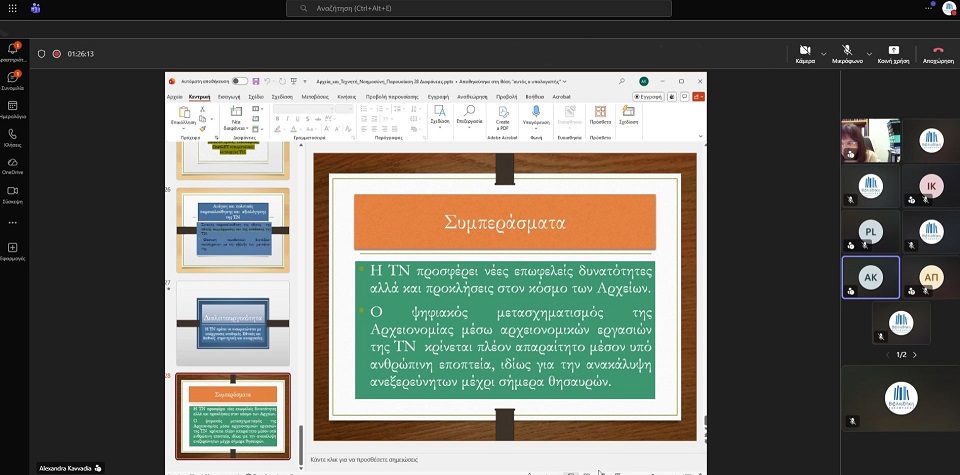This screenshot has height=475, width=960.
Task: Go to next page of participants
Action: point(914,354)
